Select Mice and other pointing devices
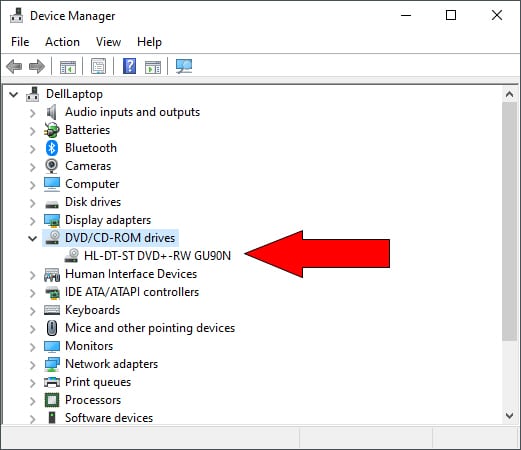The width and height of the screenshot is (521, 450). (x=150, y=328)
